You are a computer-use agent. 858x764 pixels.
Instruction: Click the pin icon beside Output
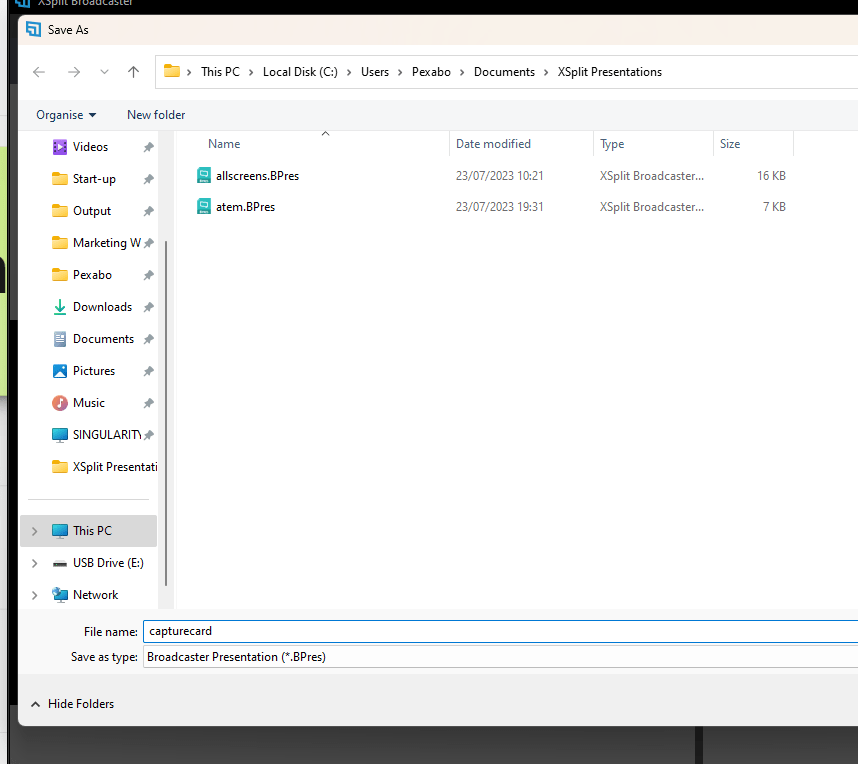tap(148, 211)
